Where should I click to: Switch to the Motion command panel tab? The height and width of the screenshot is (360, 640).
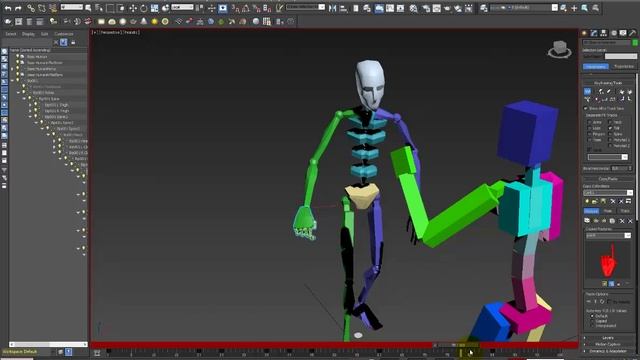pos(613,33)
